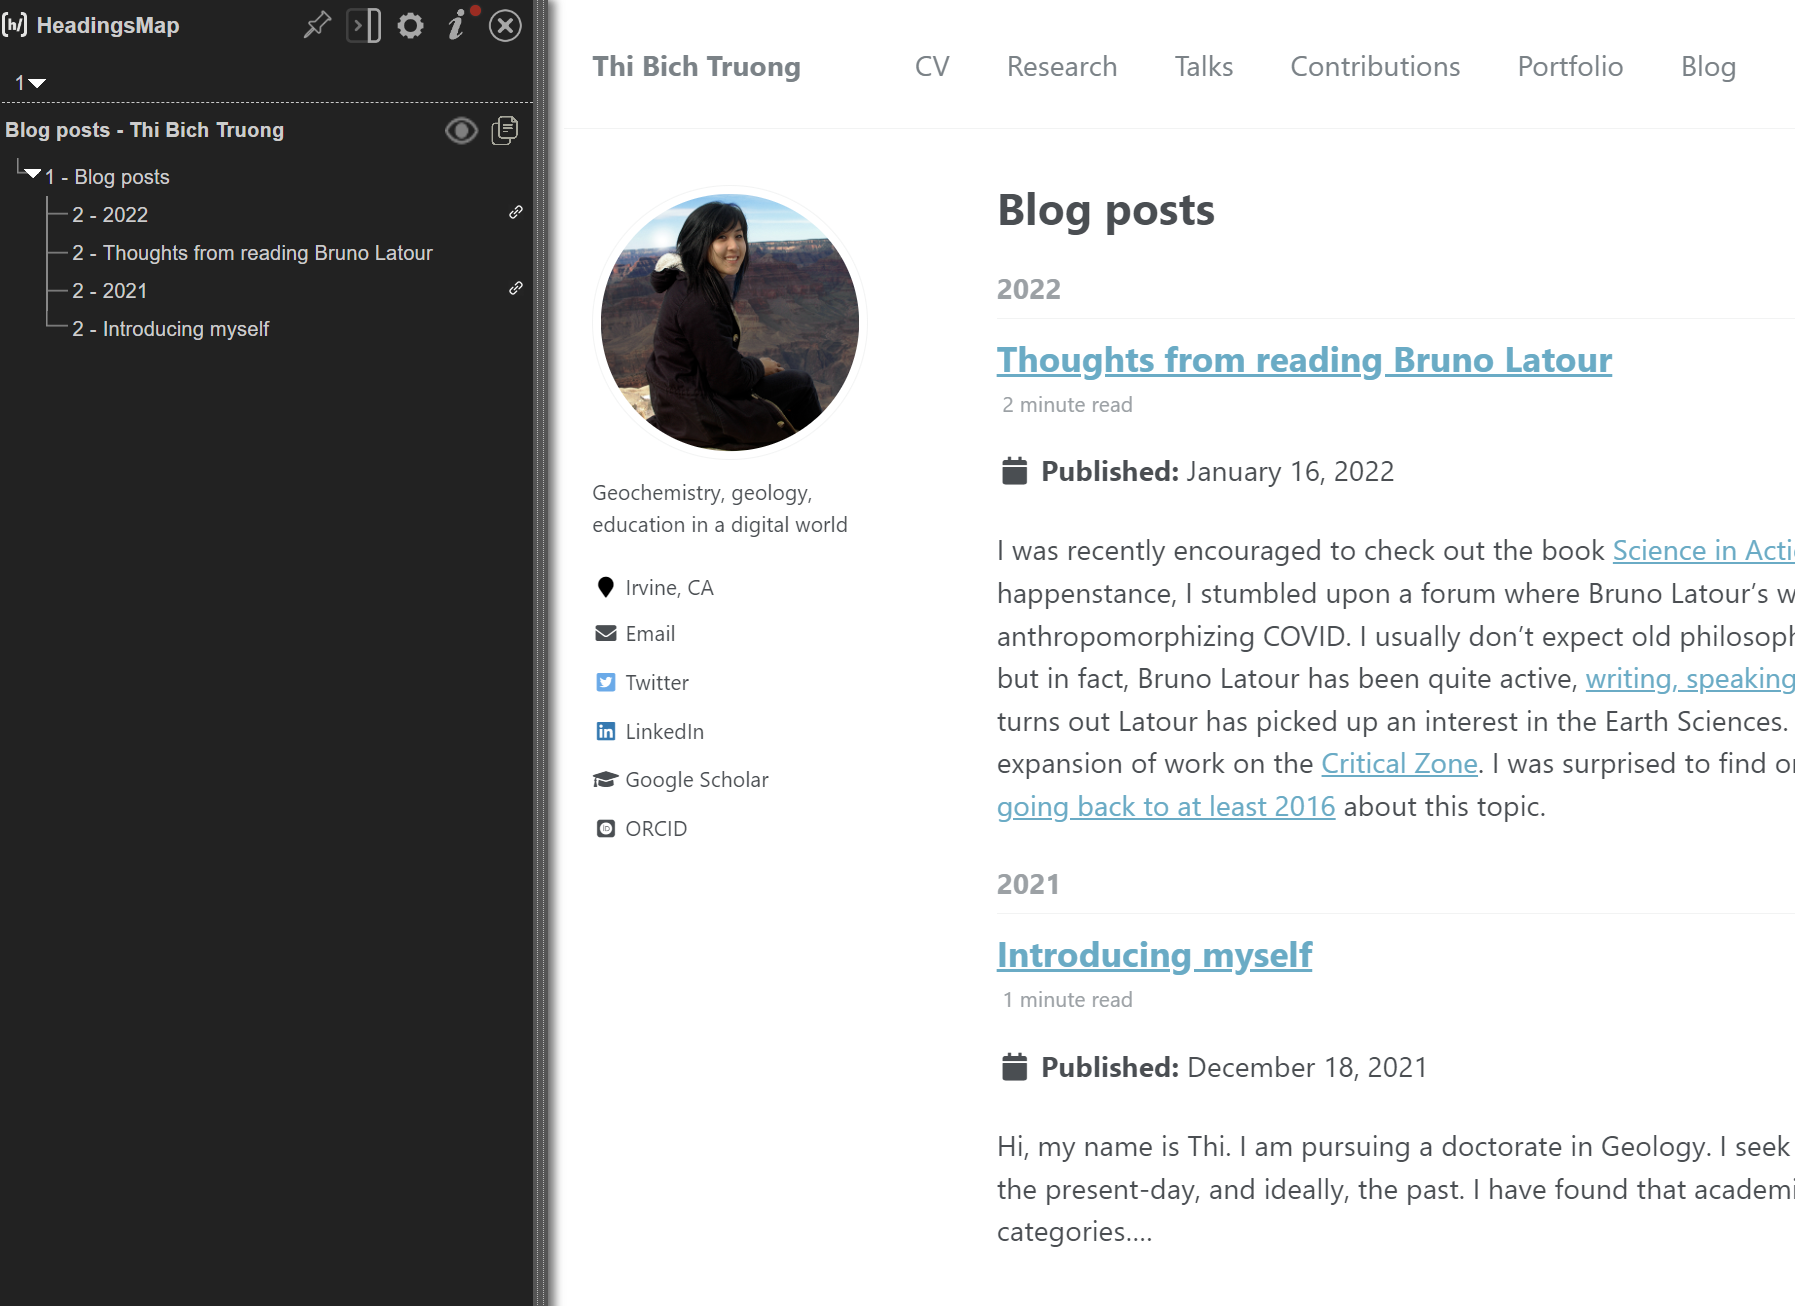Click the '1 minute read' text
Image resolution: width=1795 pixels, height=1306 pixels.
(1067, 1000)
